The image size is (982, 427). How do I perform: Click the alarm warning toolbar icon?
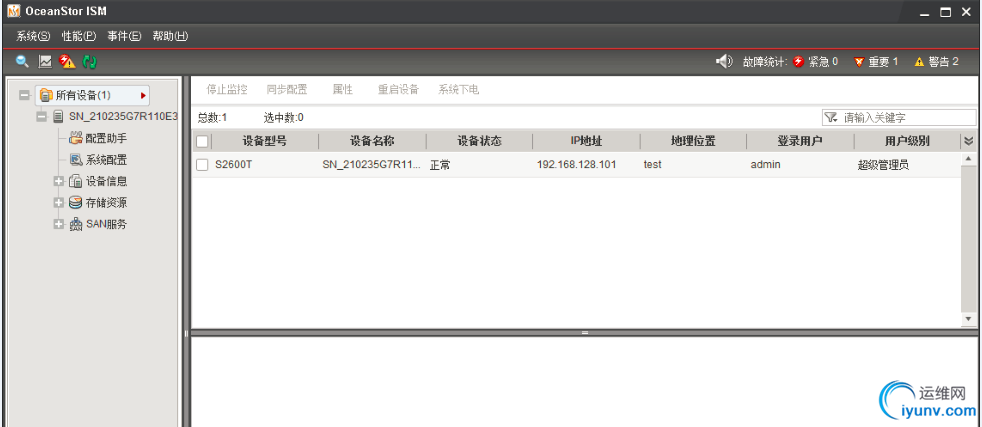coord(67,61)
